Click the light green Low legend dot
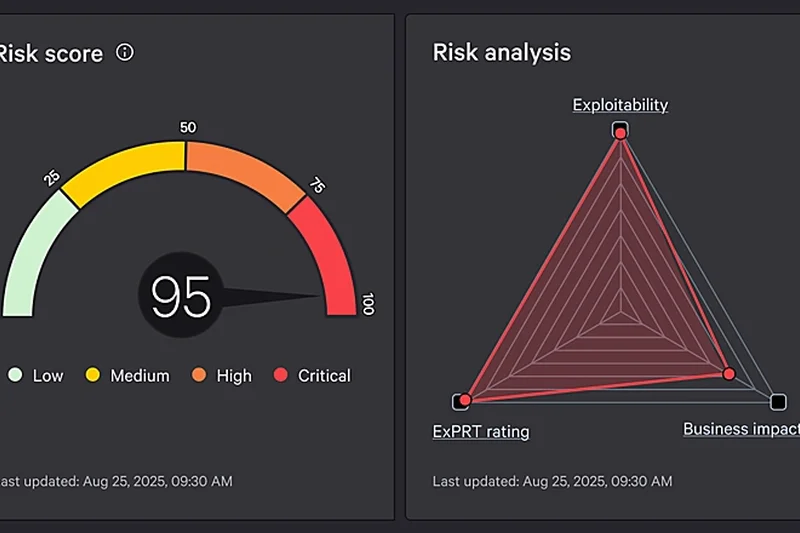Viewport: 800px width, 533px height. 15,376
